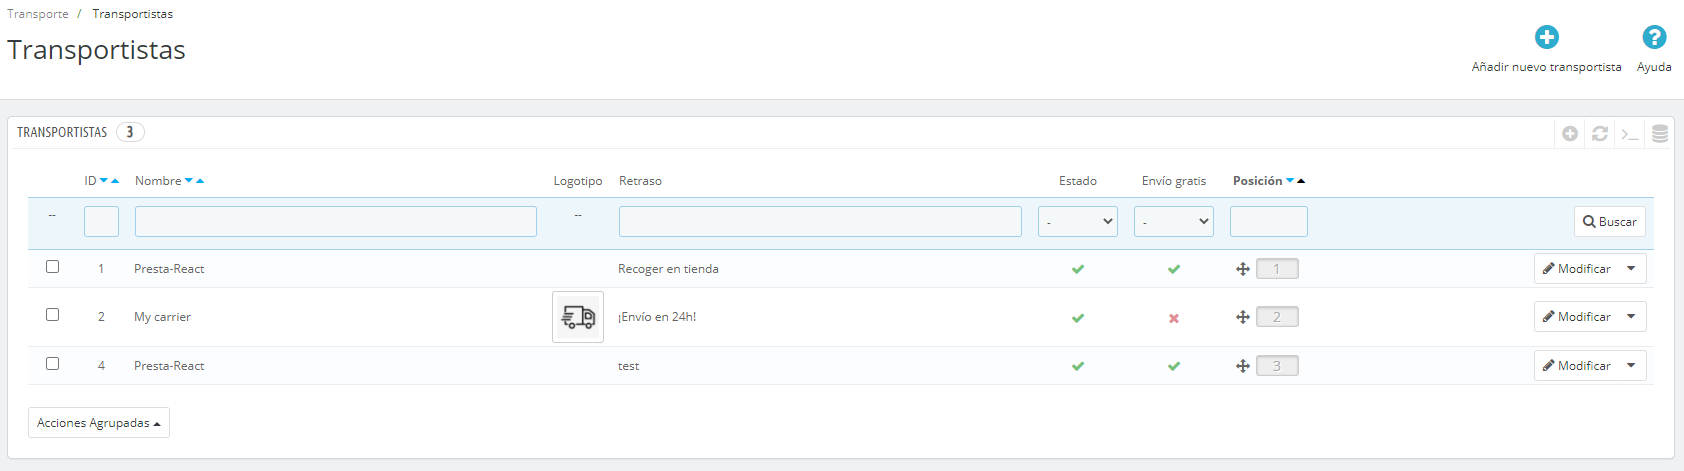Export to SQL Manager database icon
The image size is (1684, 471).
click(1660, 133)
